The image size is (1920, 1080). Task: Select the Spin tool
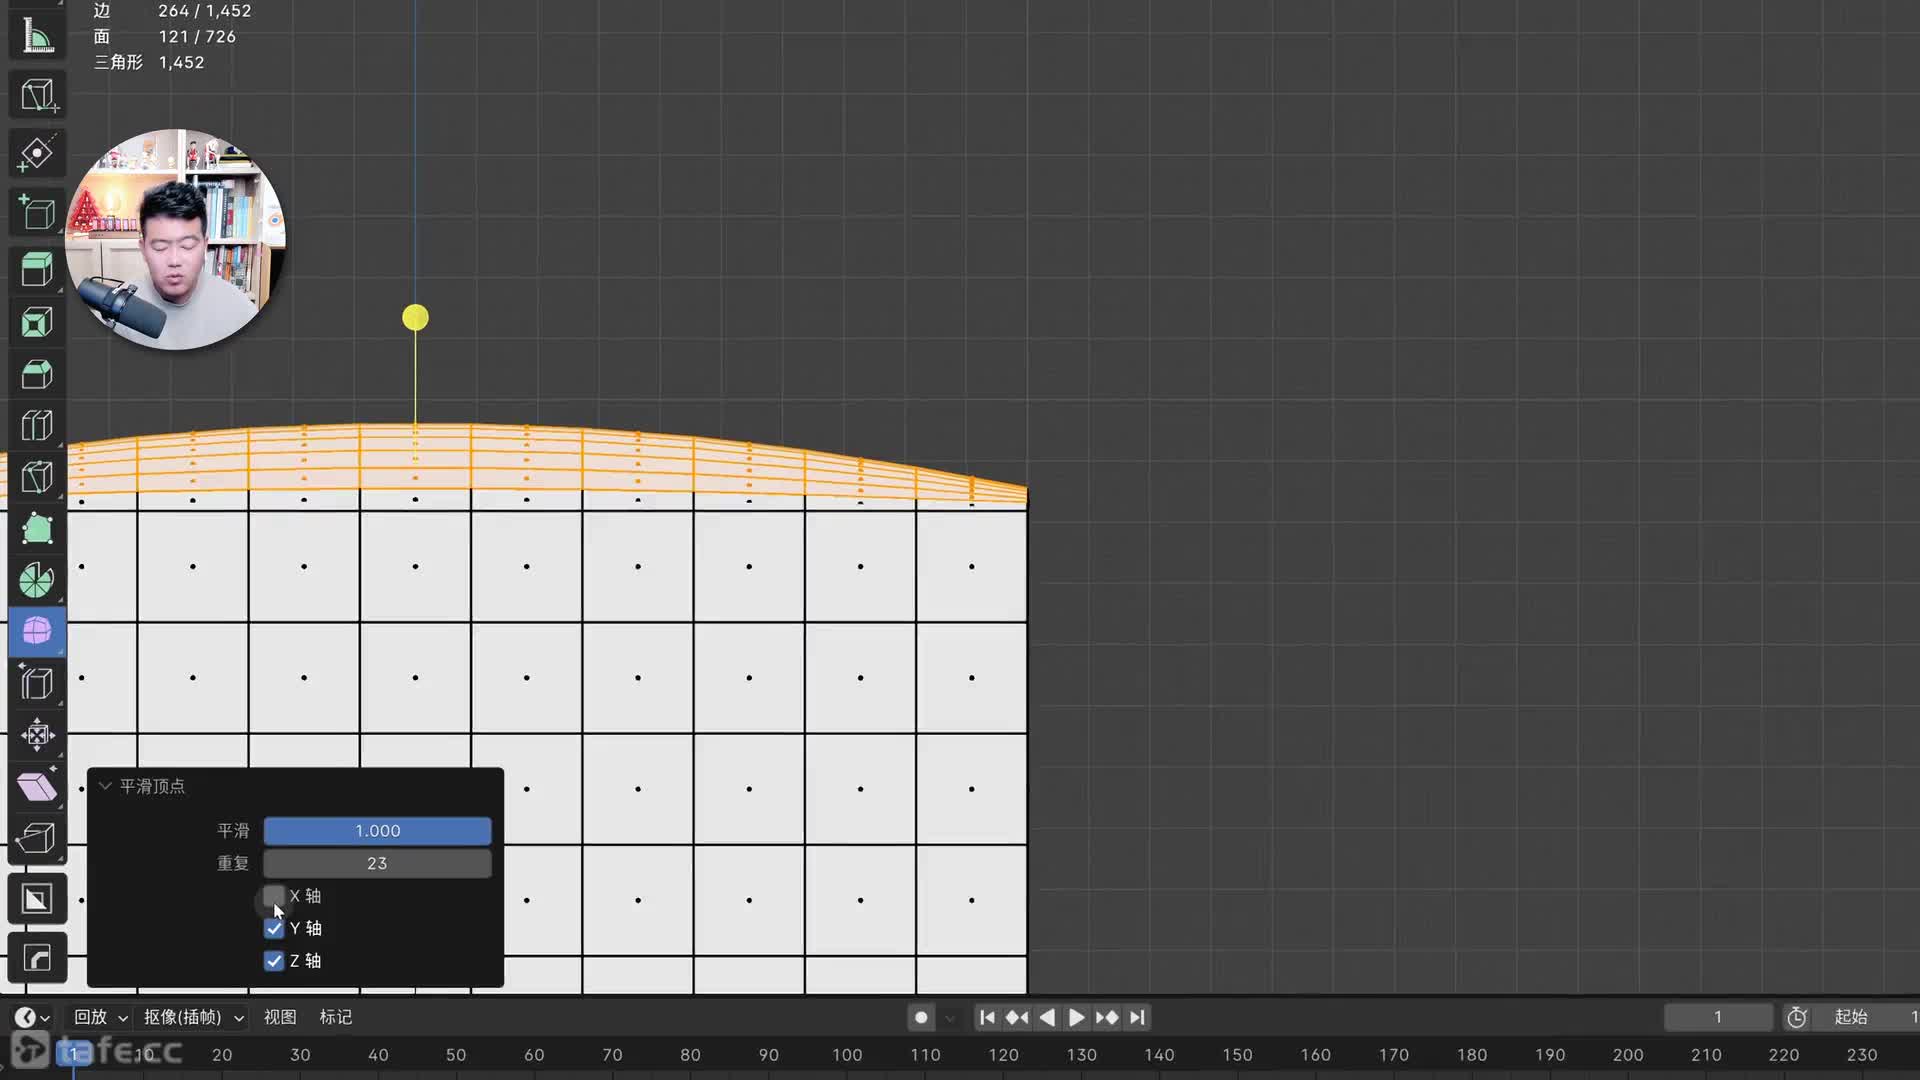pyautogui.click(x=37, y=580)
